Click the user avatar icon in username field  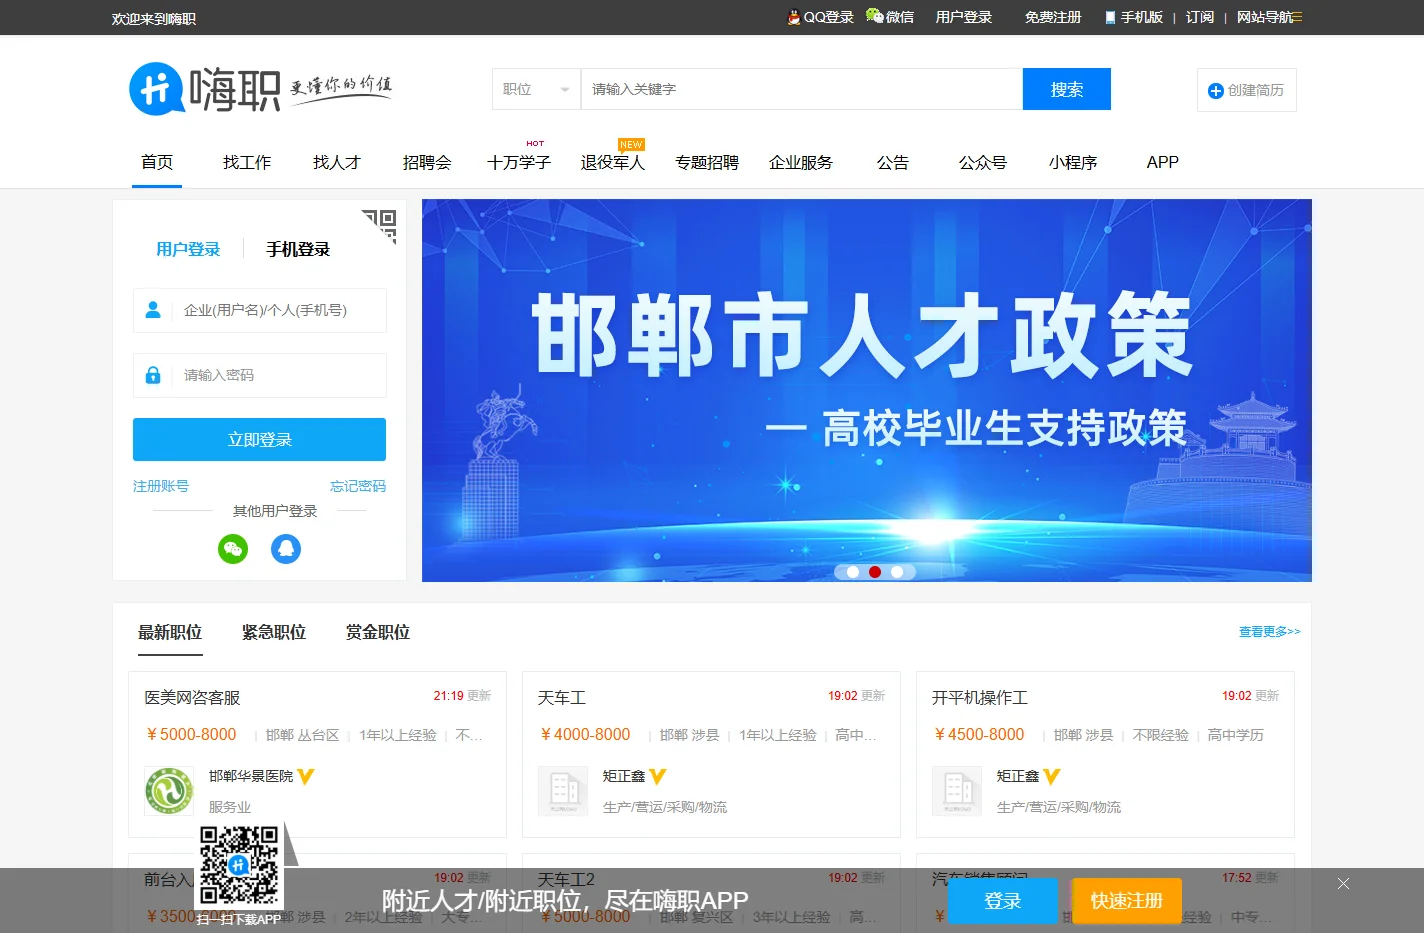[153, 310]
